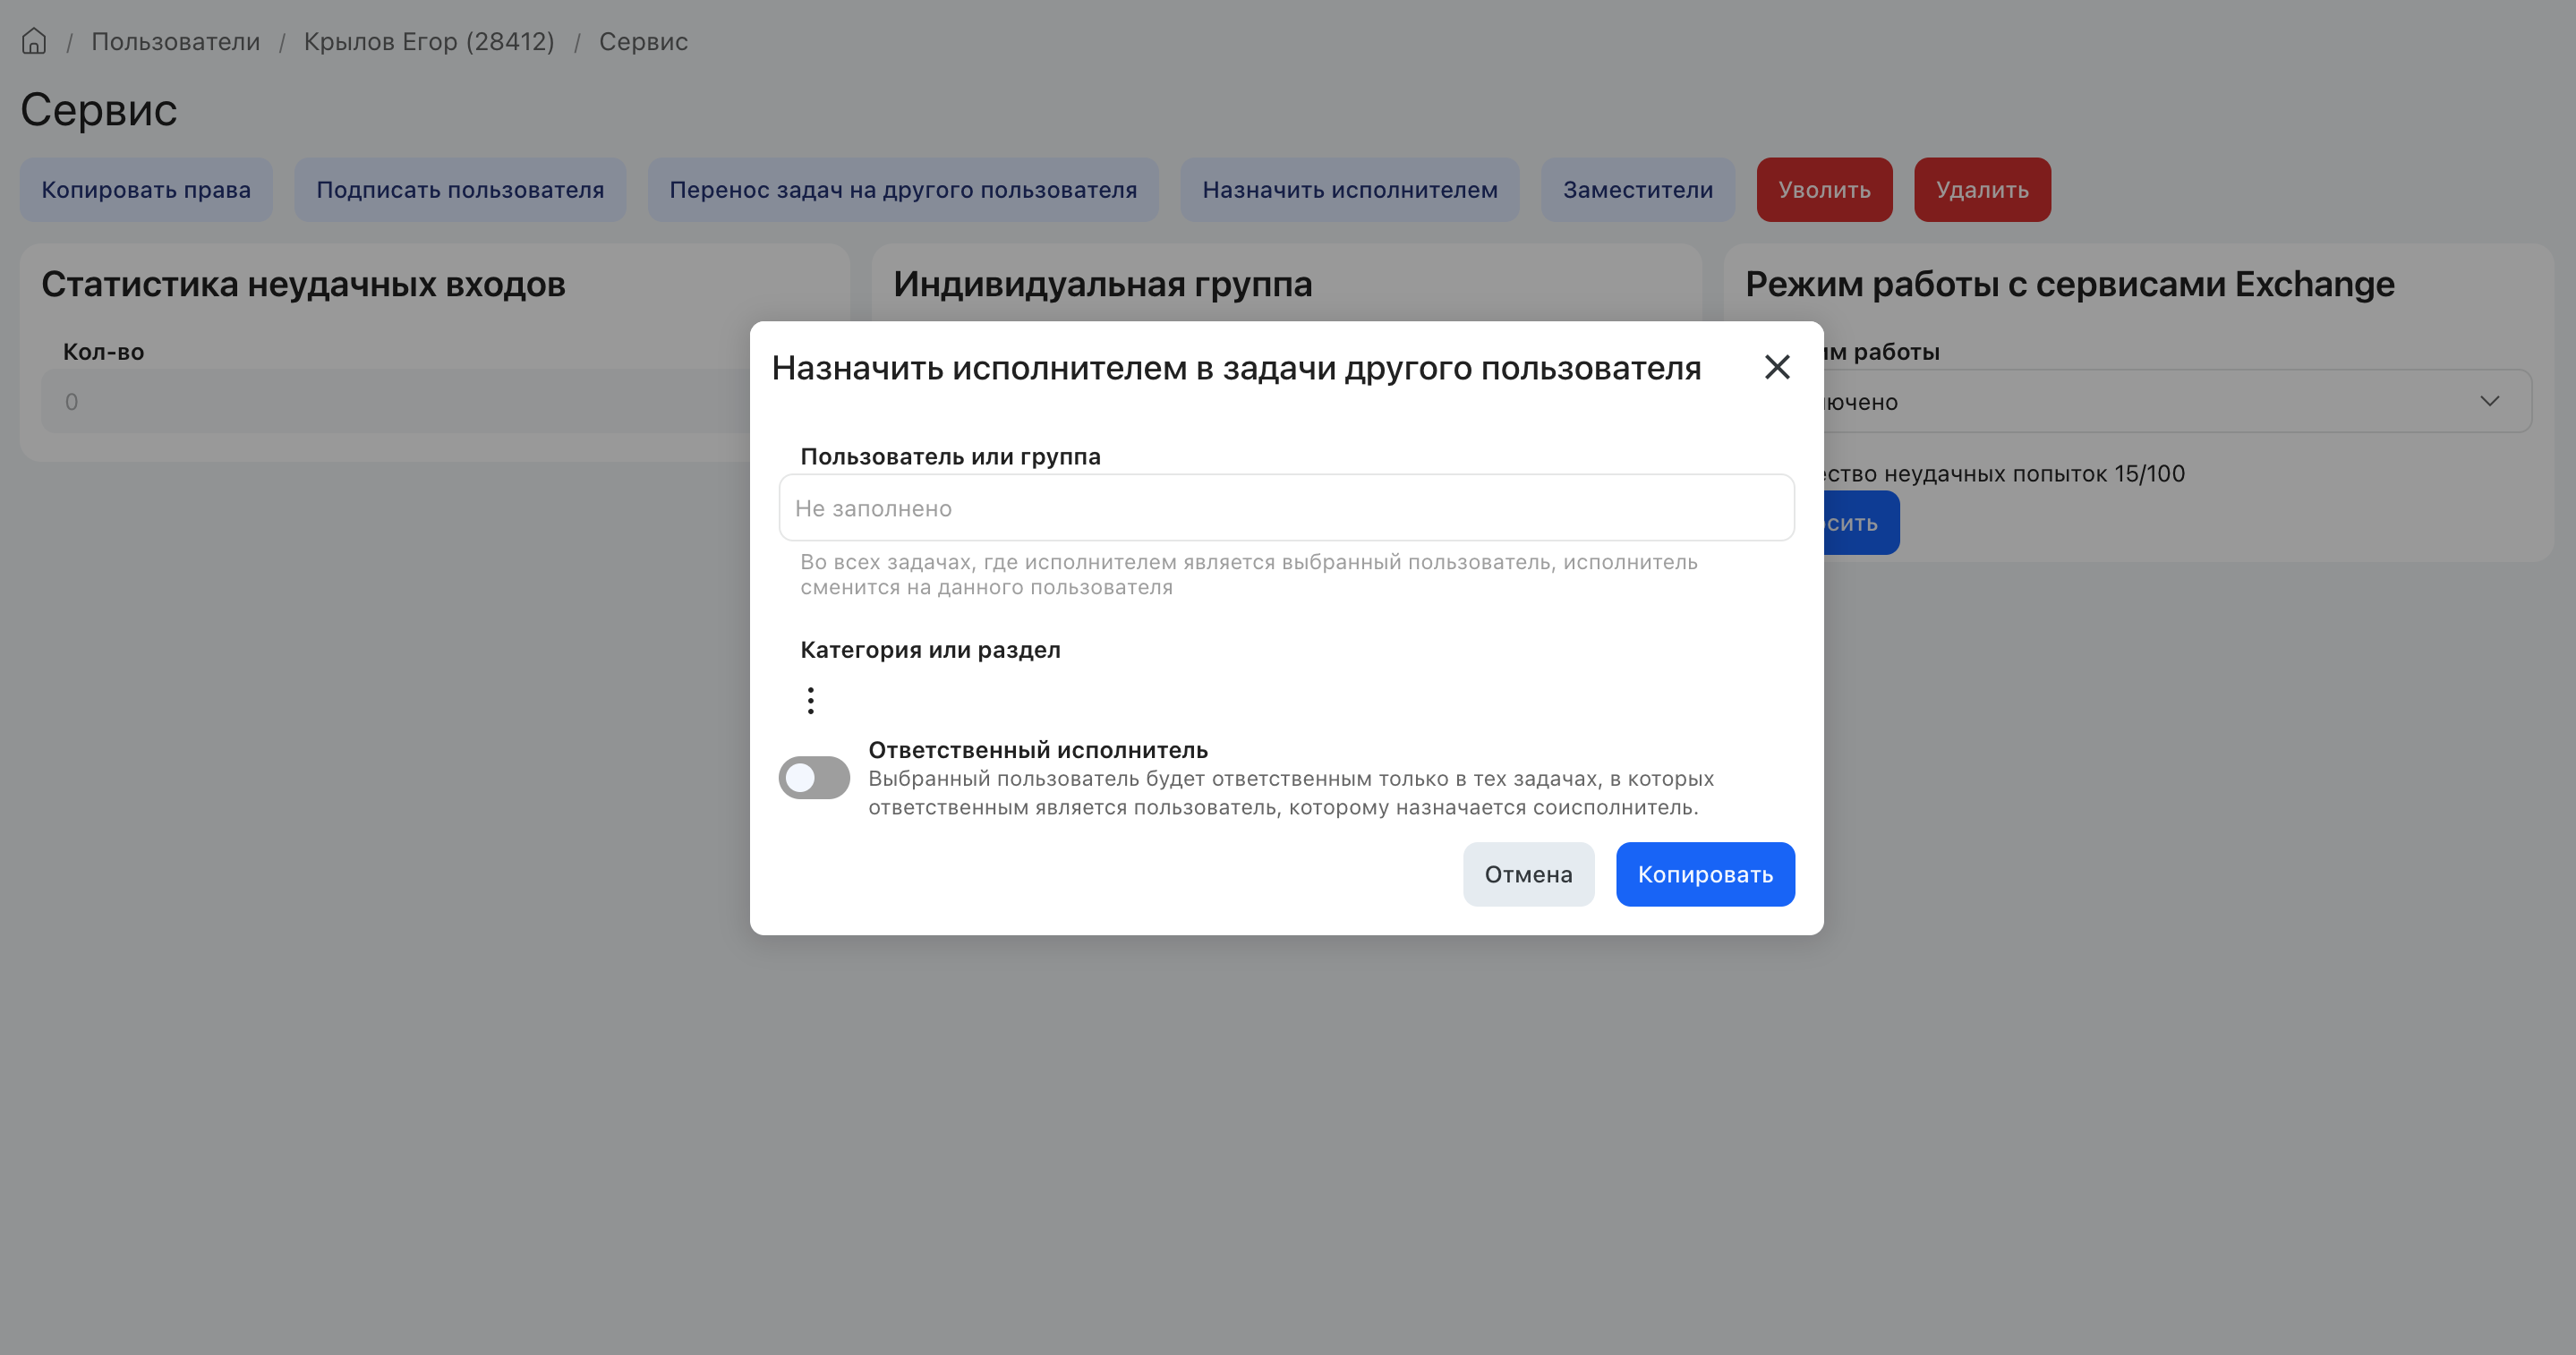Click the Индивидуальная группа heading

point(1102,283)
